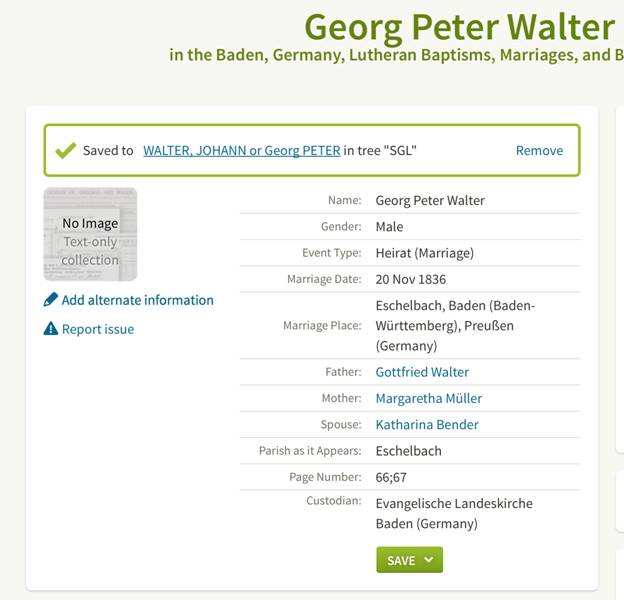Viewport: 624px width, 600px height.
Task: Click the 'No Image' text-only collection thumbnail
Action: click(90, 234)
